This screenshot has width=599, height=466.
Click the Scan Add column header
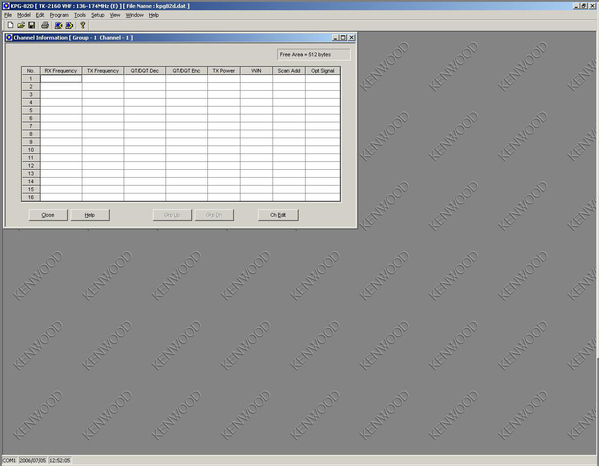coord(289,71)
